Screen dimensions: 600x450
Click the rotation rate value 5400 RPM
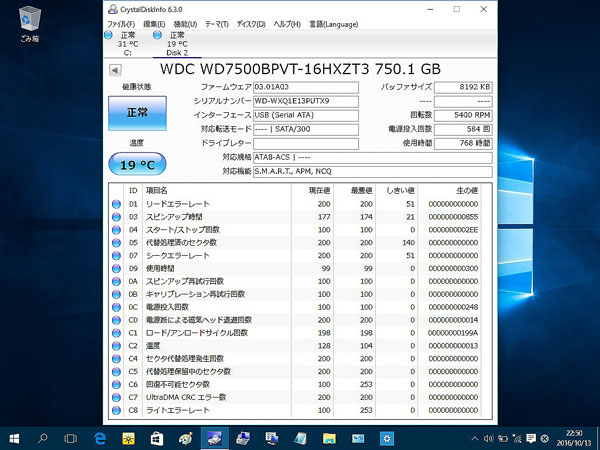[463, 115]
